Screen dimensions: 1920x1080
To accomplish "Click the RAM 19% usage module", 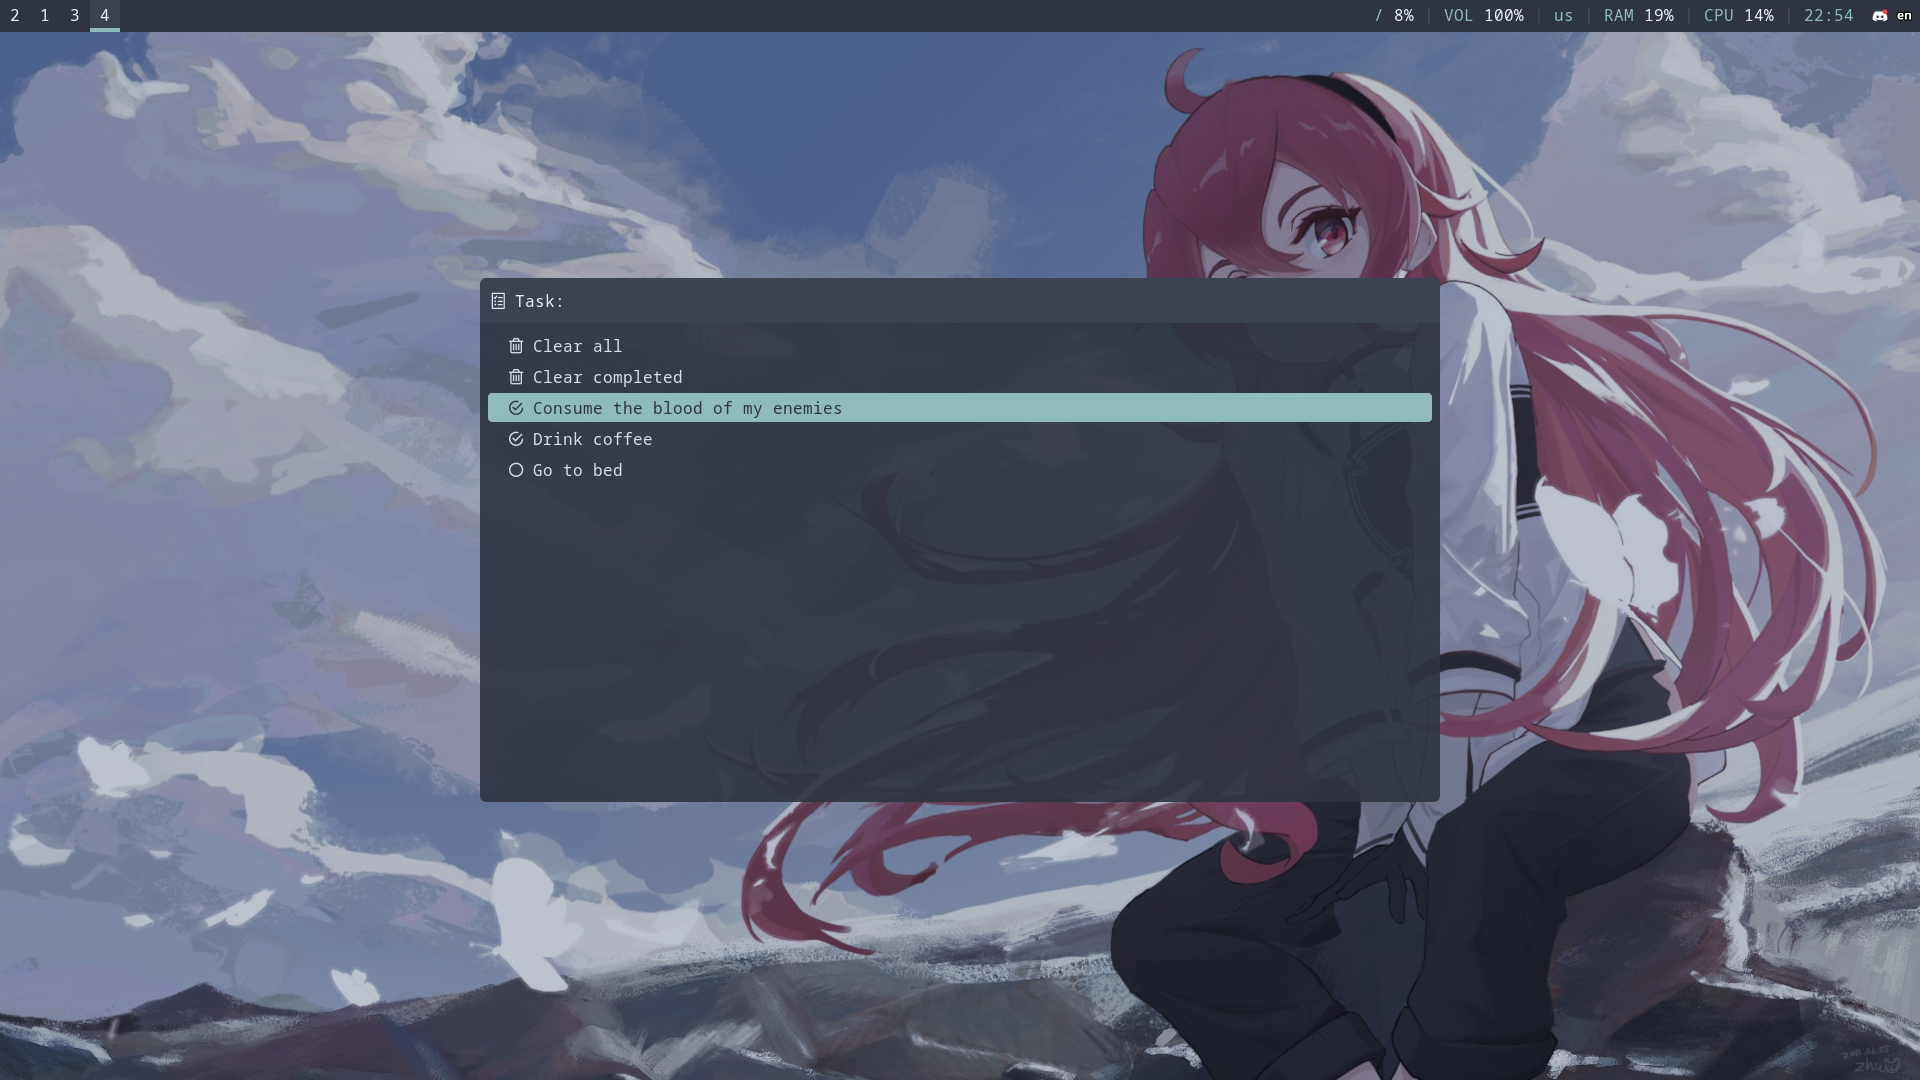I will click(x=1638, y=16).
